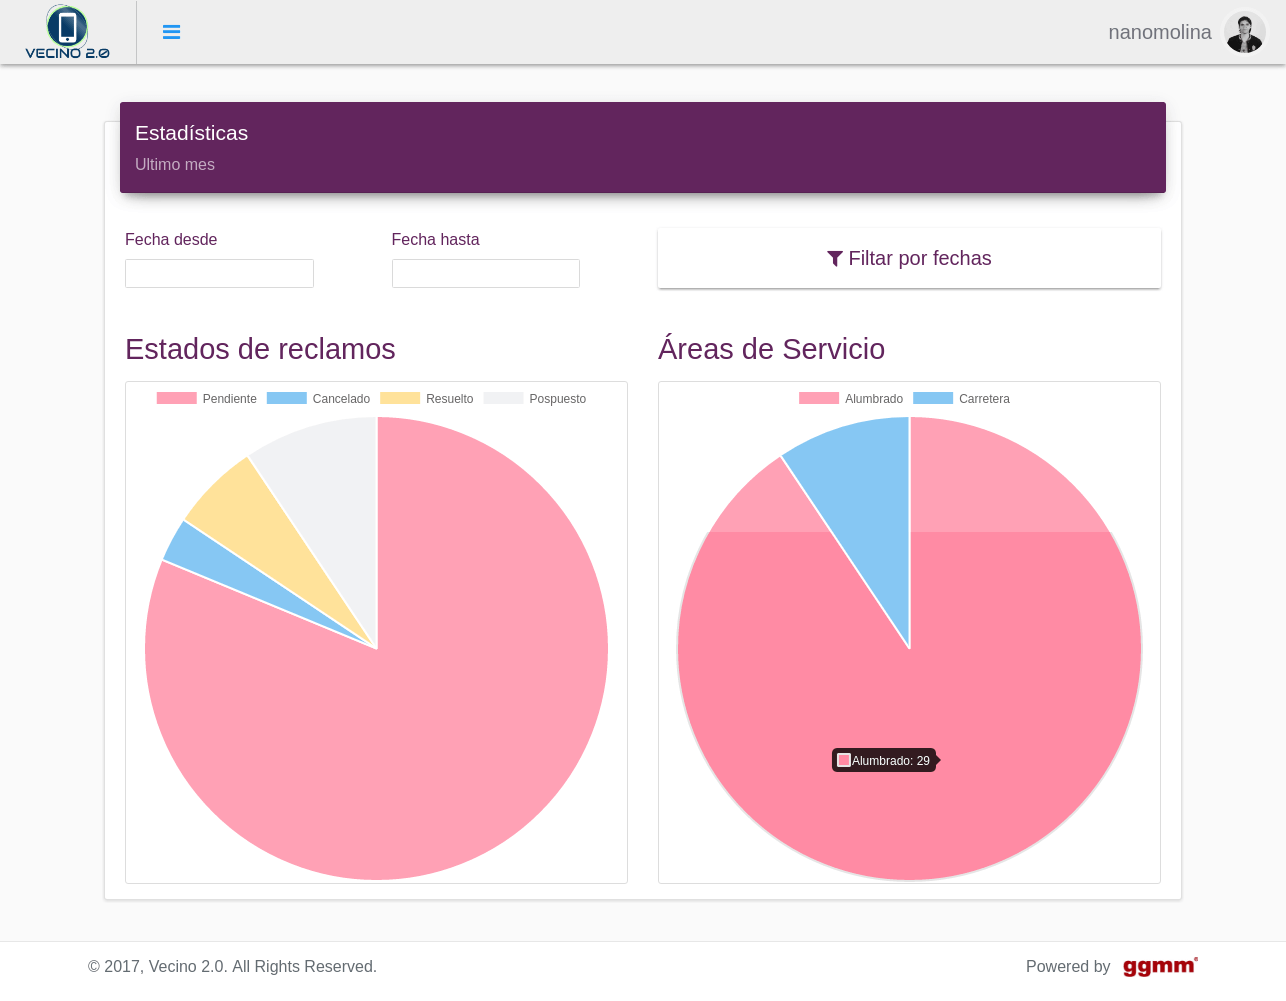
Task: Open the hamburger sidebar menu
Action: [171, 32]
